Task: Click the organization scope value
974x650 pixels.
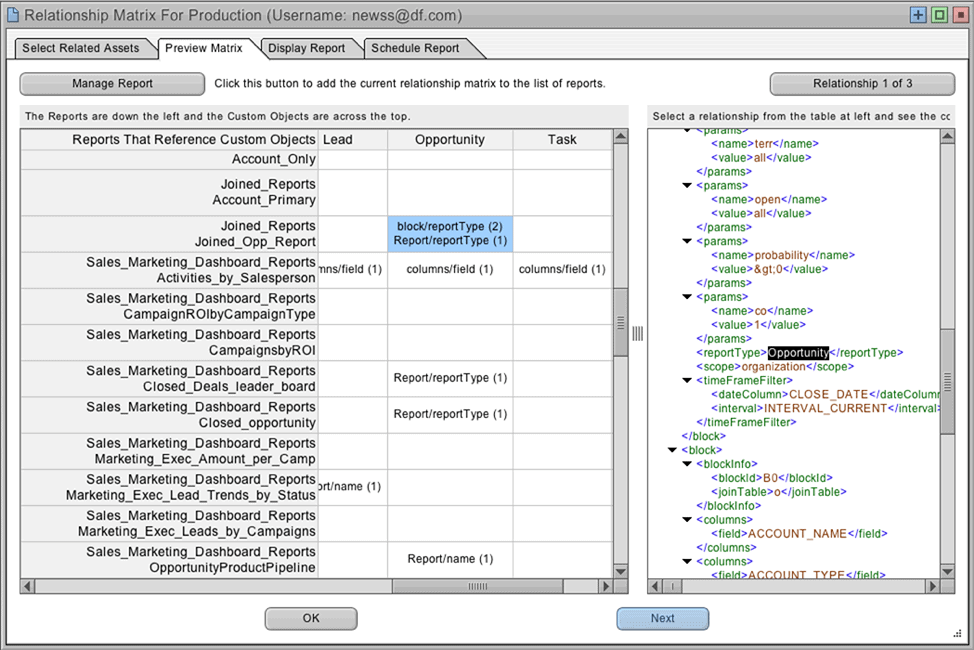Action: click(773, 367)
